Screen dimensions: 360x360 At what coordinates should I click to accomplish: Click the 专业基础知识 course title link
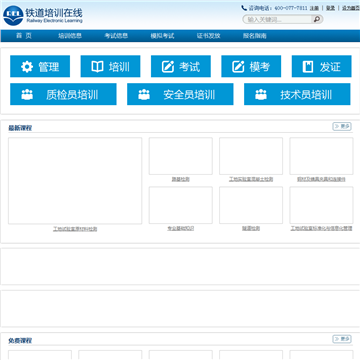pos(181,228)
